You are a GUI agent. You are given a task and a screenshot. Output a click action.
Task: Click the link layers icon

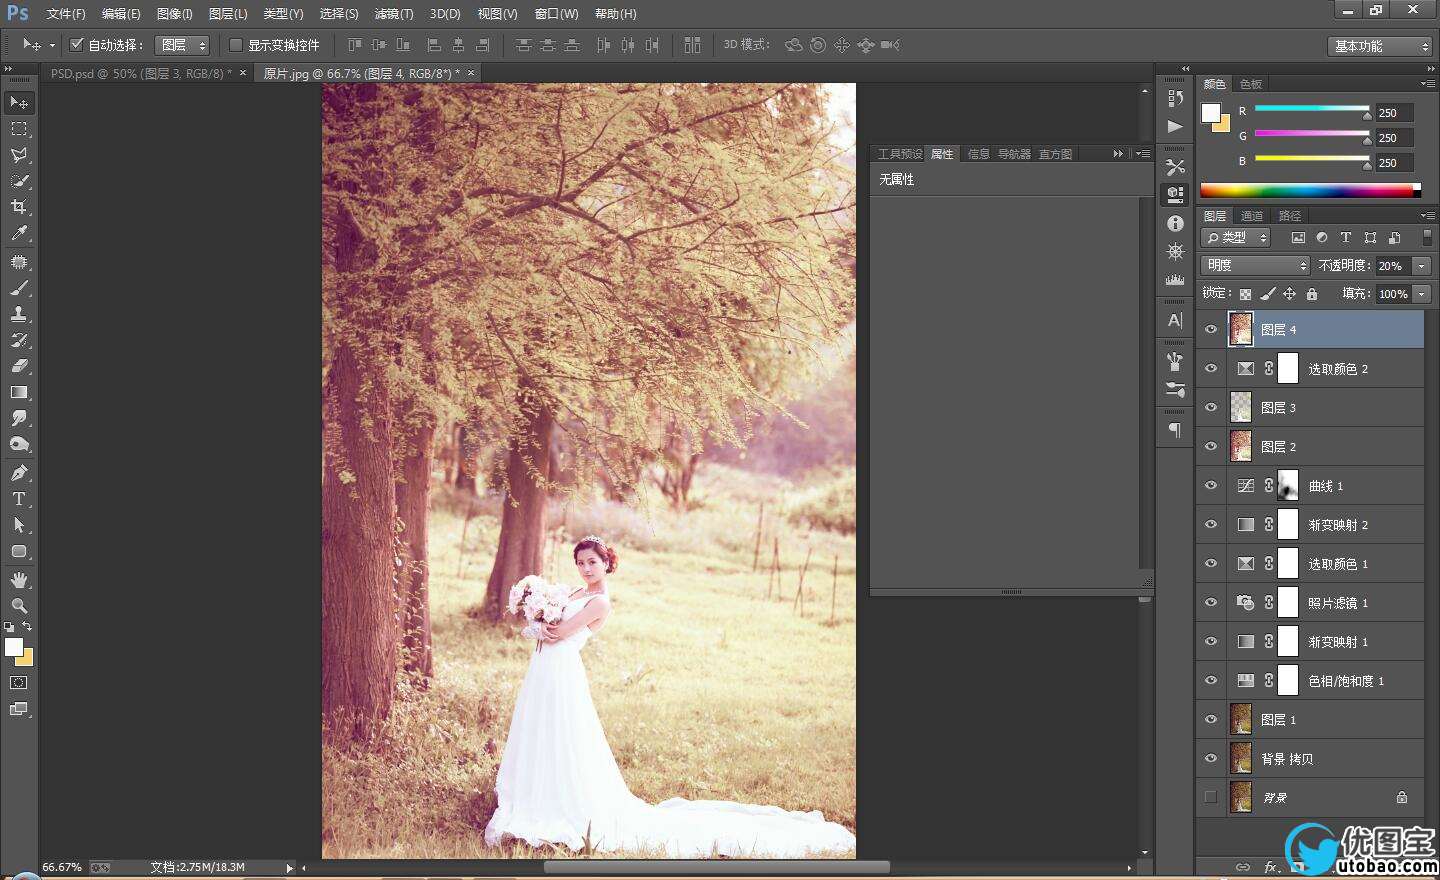pyautogui.click(x=1243, y=867)
